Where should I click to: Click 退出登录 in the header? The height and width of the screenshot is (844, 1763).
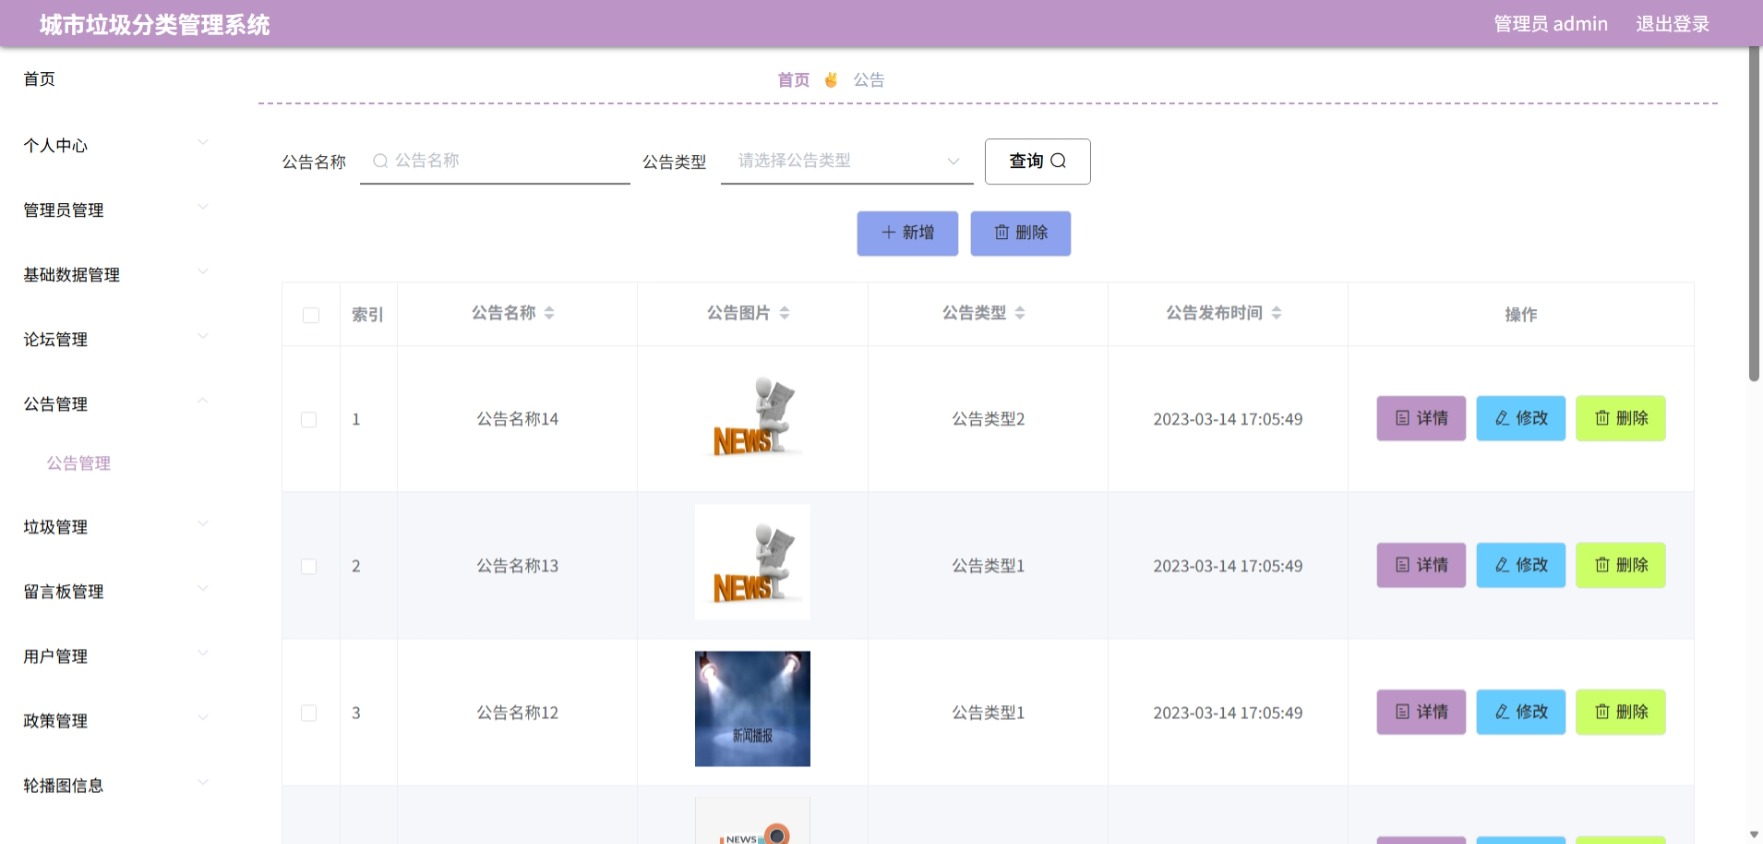(1673, 24)
